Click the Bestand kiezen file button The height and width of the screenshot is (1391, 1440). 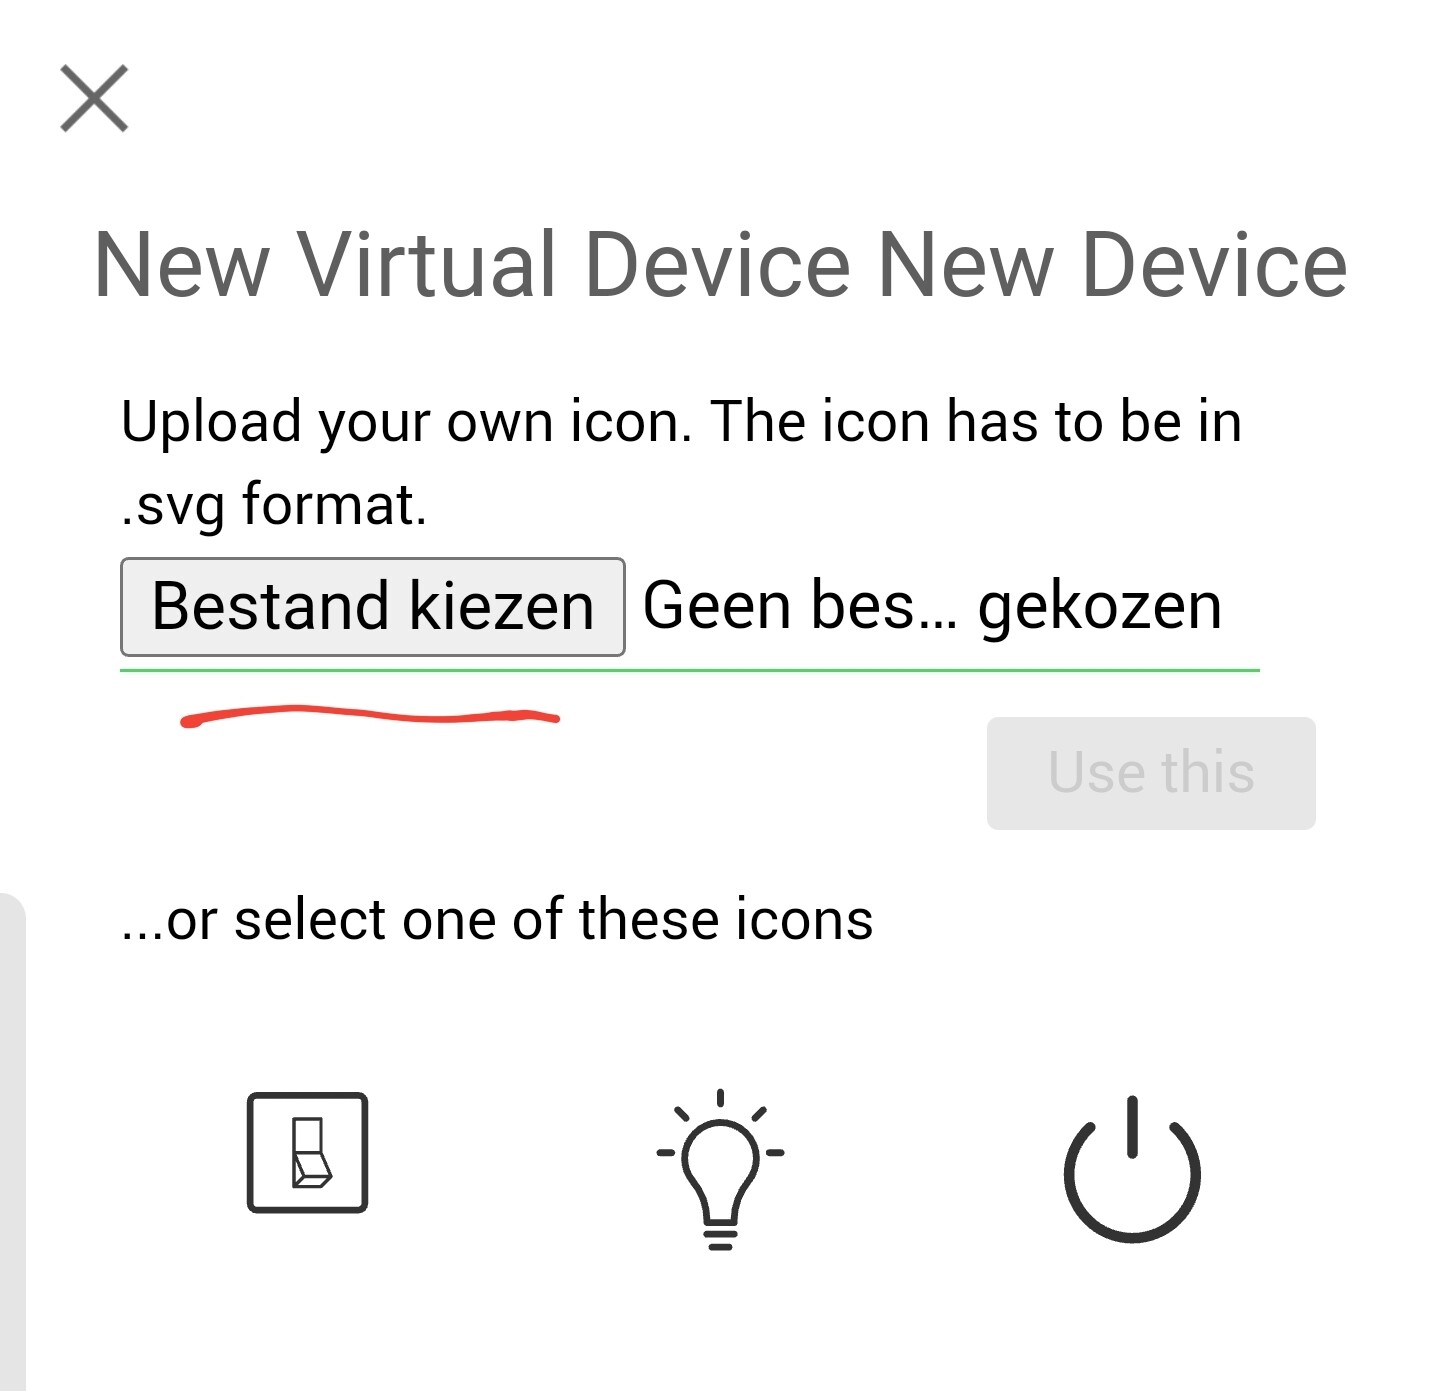coord(373,607)
